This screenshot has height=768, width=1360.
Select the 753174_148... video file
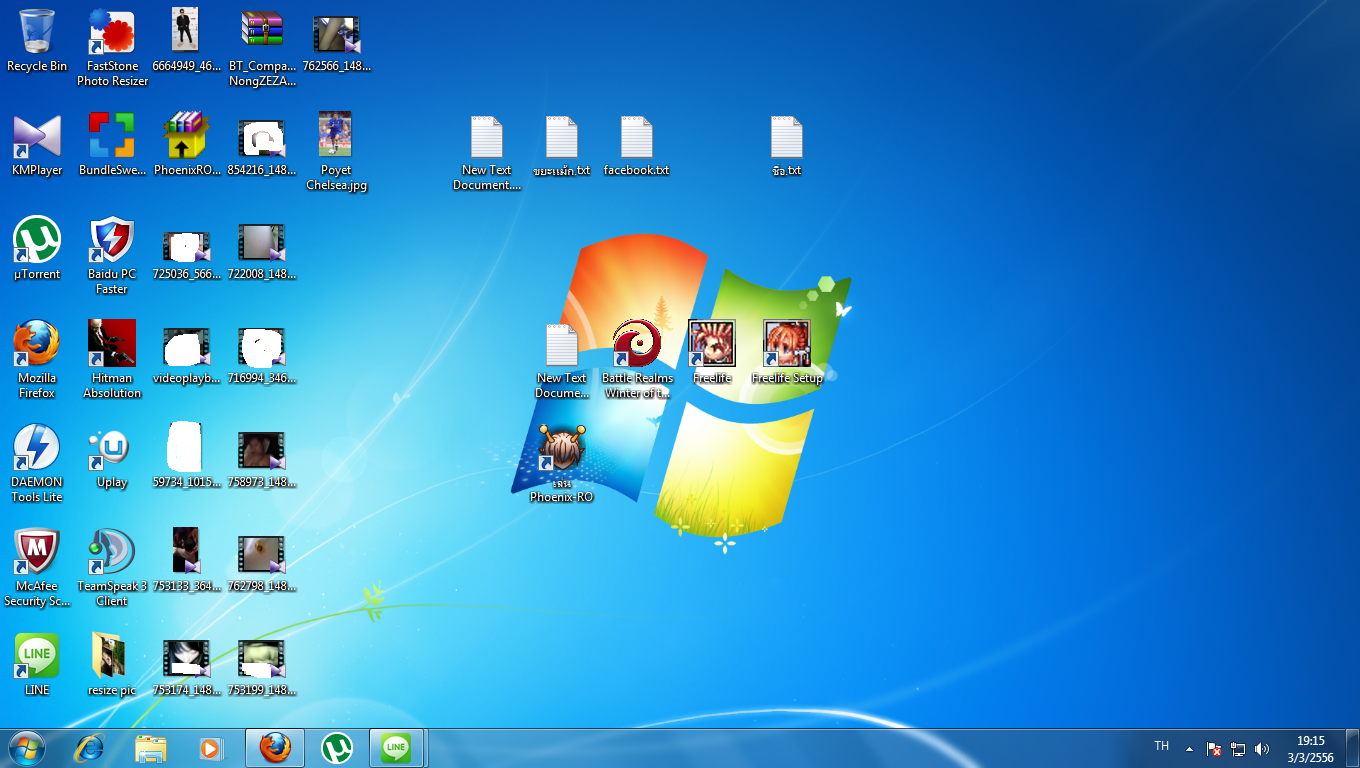(x=187, y=665)
